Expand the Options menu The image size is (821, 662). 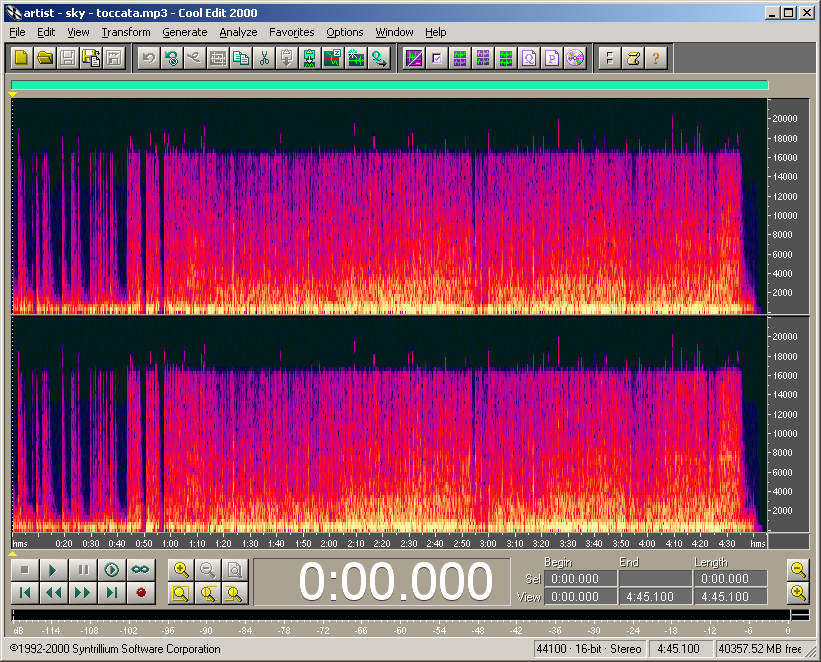coord(344,32)
